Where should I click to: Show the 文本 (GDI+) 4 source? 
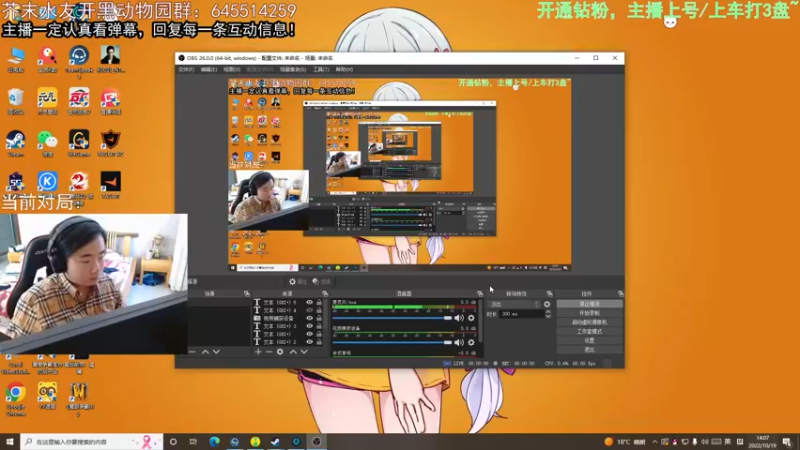tap(309, 310)
